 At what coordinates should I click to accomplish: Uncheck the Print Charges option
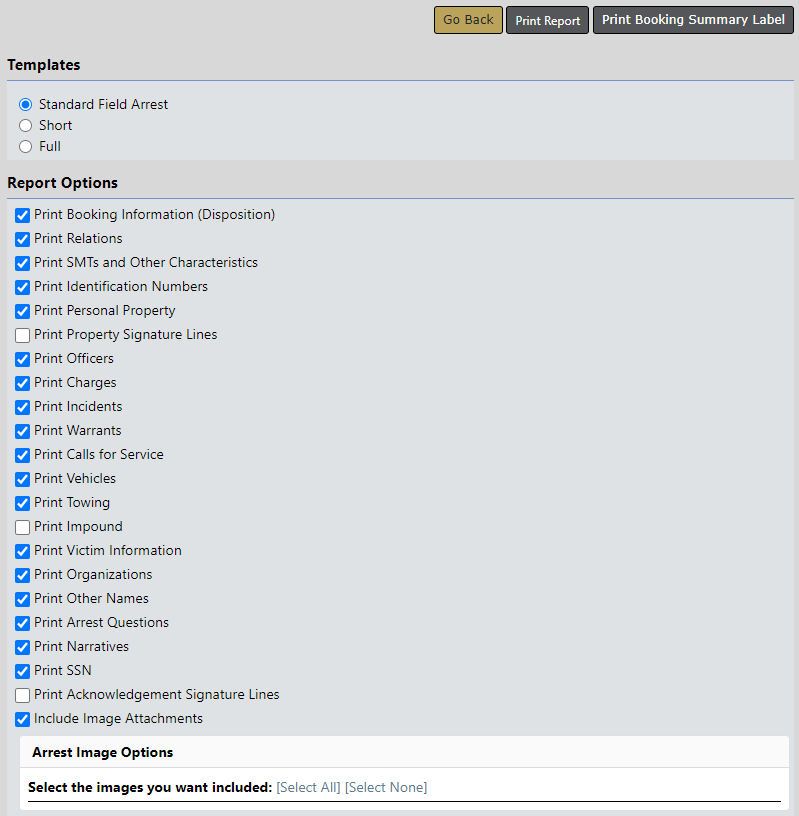pos(23,383)
